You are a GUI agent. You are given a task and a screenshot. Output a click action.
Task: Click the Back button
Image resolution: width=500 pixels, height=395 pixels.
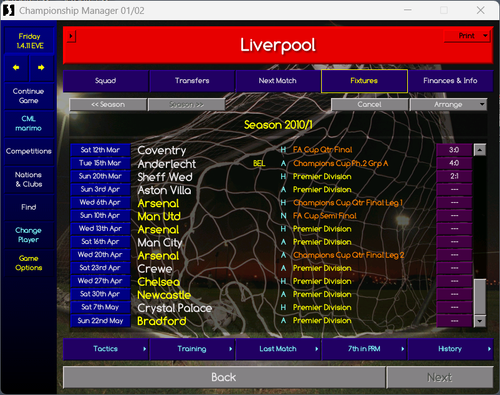coord(224,377)
